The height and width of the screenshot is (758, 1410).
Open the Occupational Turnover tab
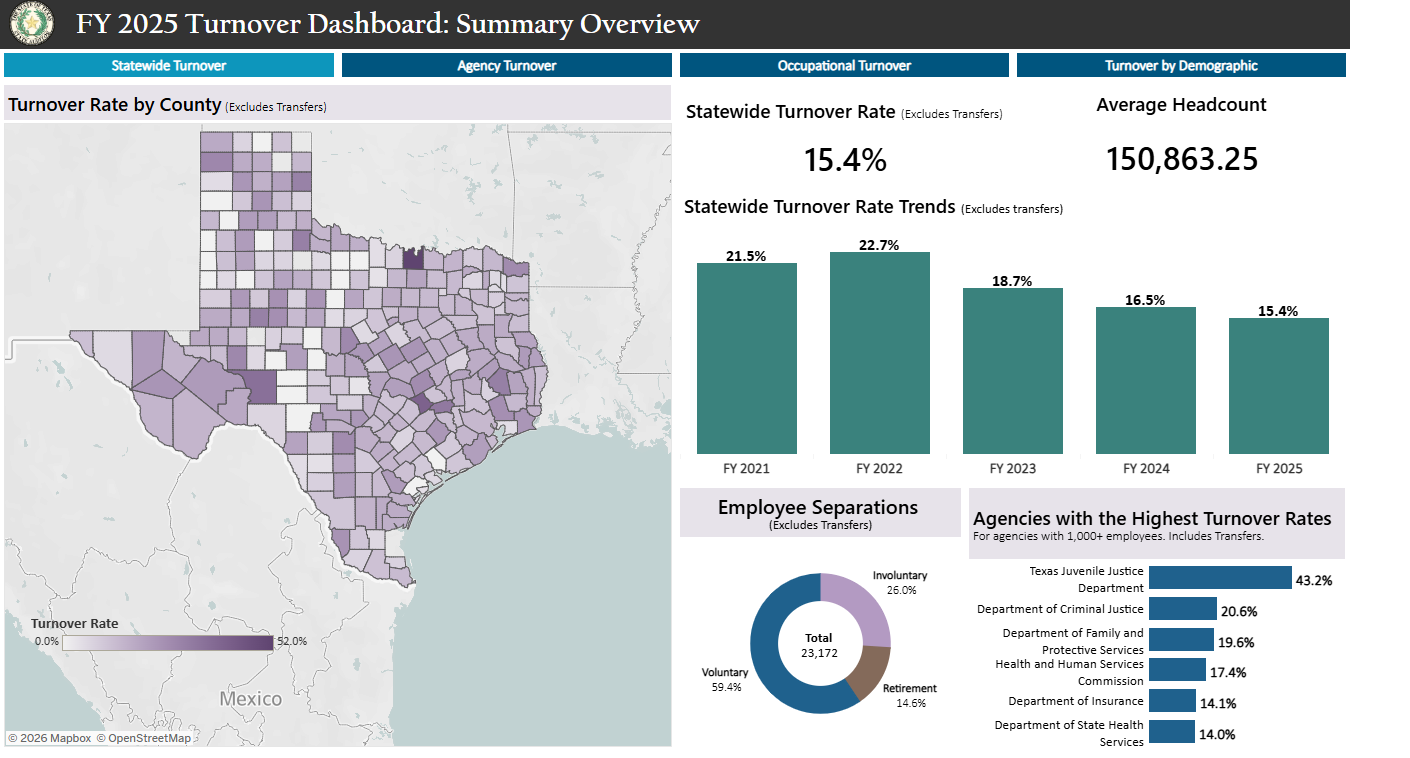coord(844,65)
